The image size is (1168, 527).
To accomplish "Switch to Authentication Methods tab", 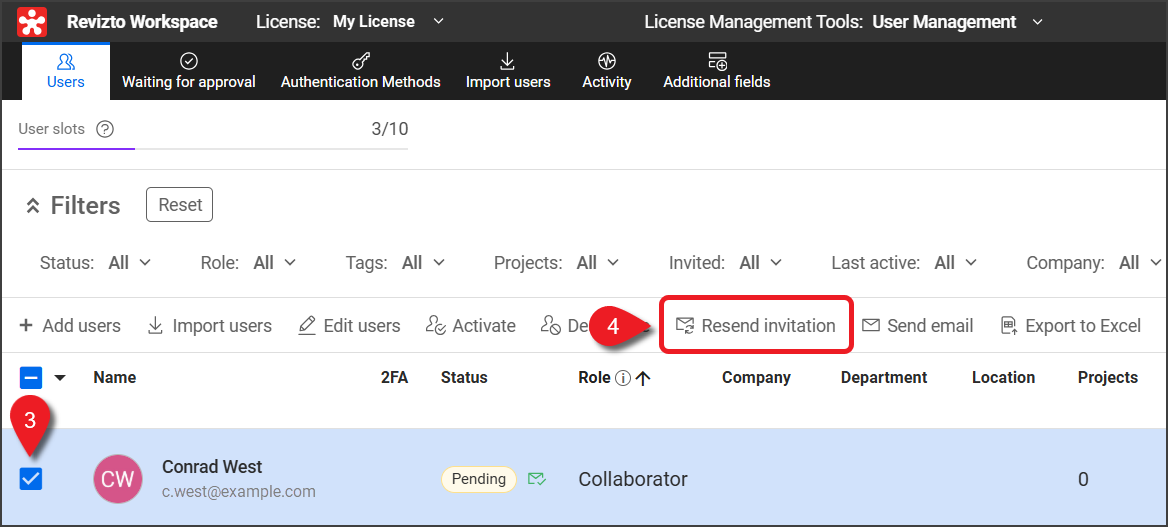I will 360,71.
